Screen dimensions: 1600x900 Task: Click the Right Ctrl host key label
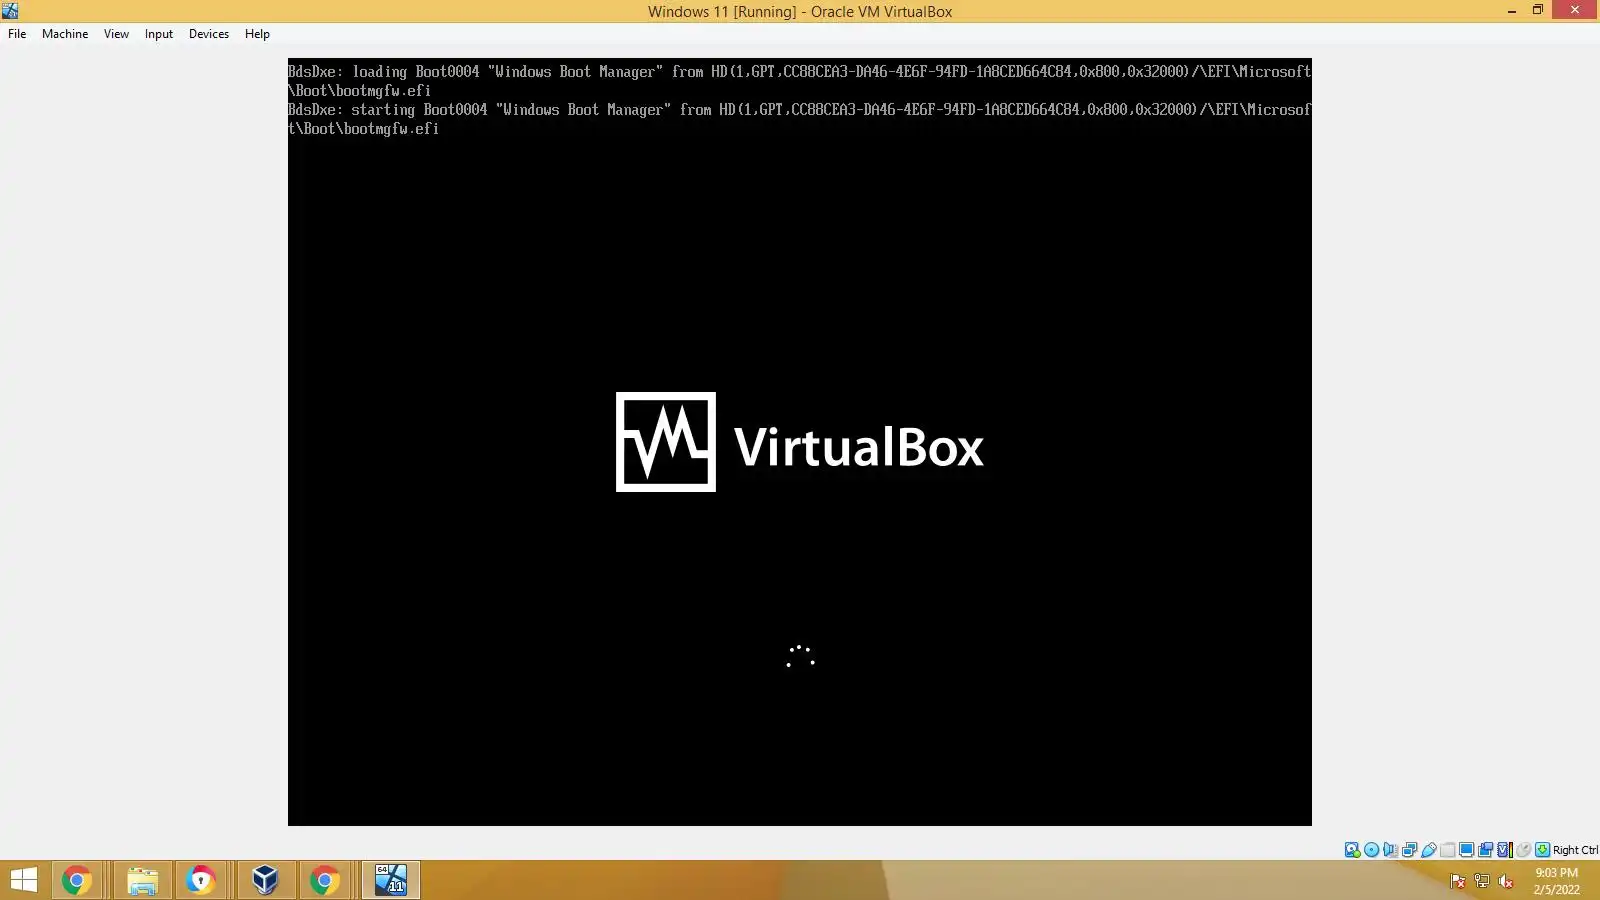tap(1575, 850)
